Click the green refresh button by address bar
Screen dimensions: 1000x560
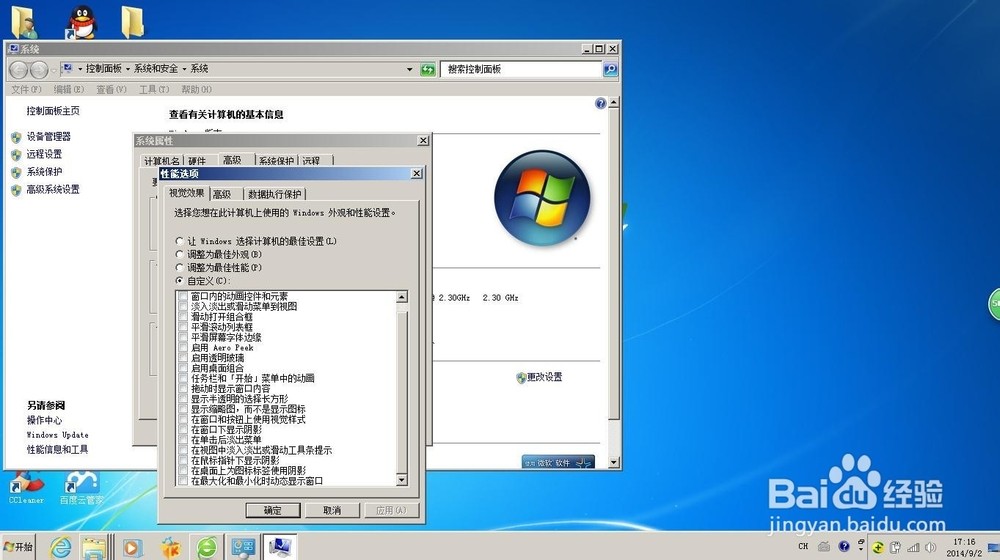(x=428, y=70)
